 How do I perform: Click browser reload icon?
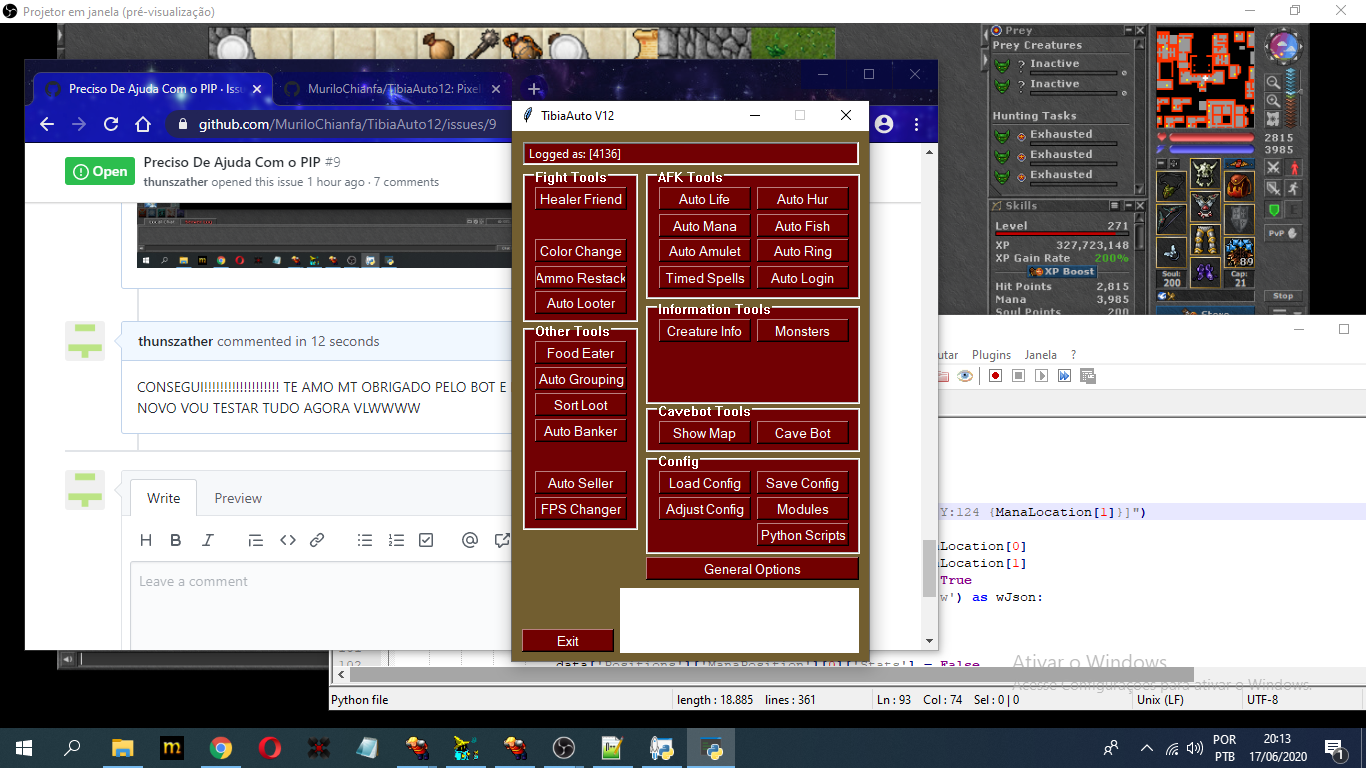(111, 124)
